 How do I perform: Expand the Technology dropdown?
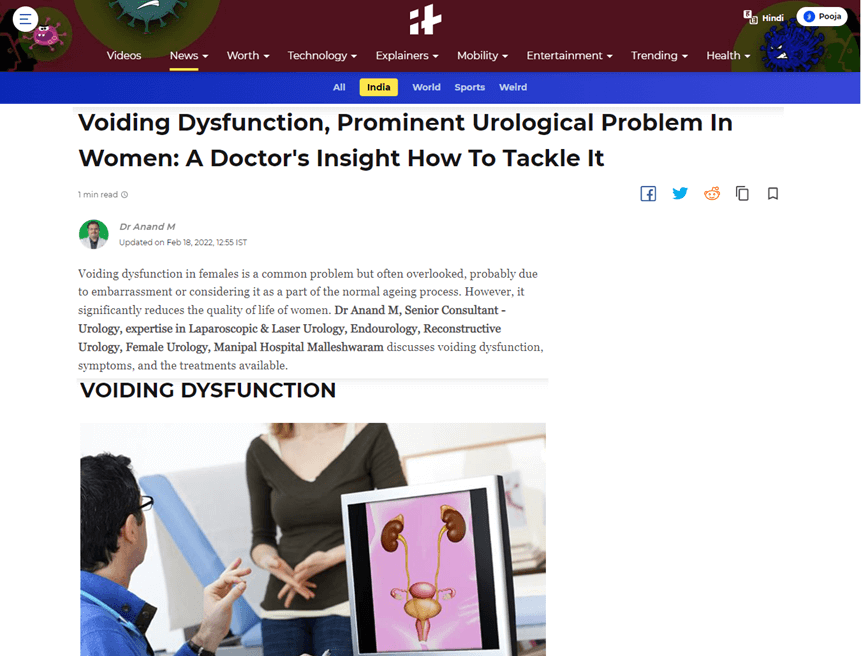pos(322,55)
